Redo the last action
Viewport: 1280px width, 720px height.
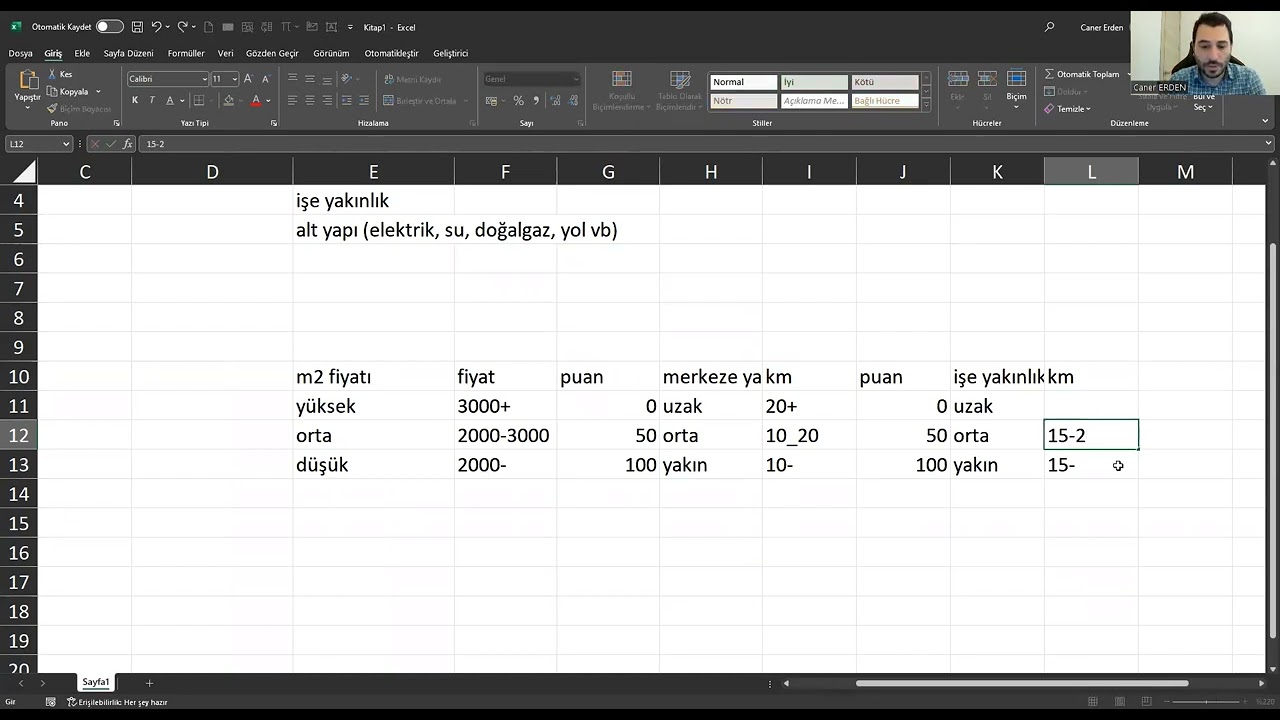click(182, 27)
